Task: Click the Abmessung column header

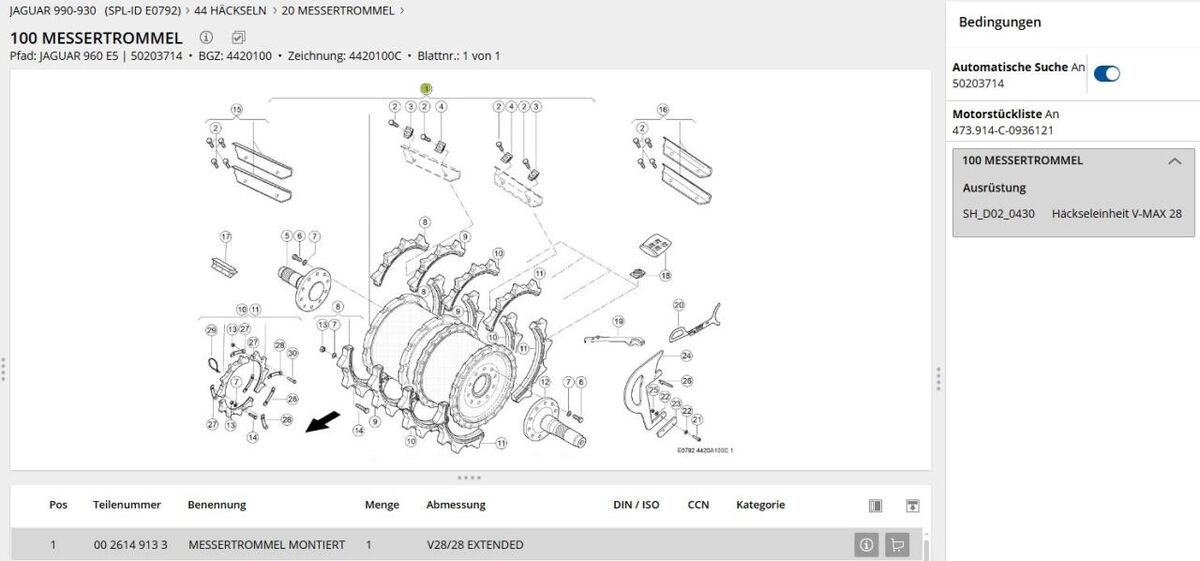Action: tap(456, 505)
